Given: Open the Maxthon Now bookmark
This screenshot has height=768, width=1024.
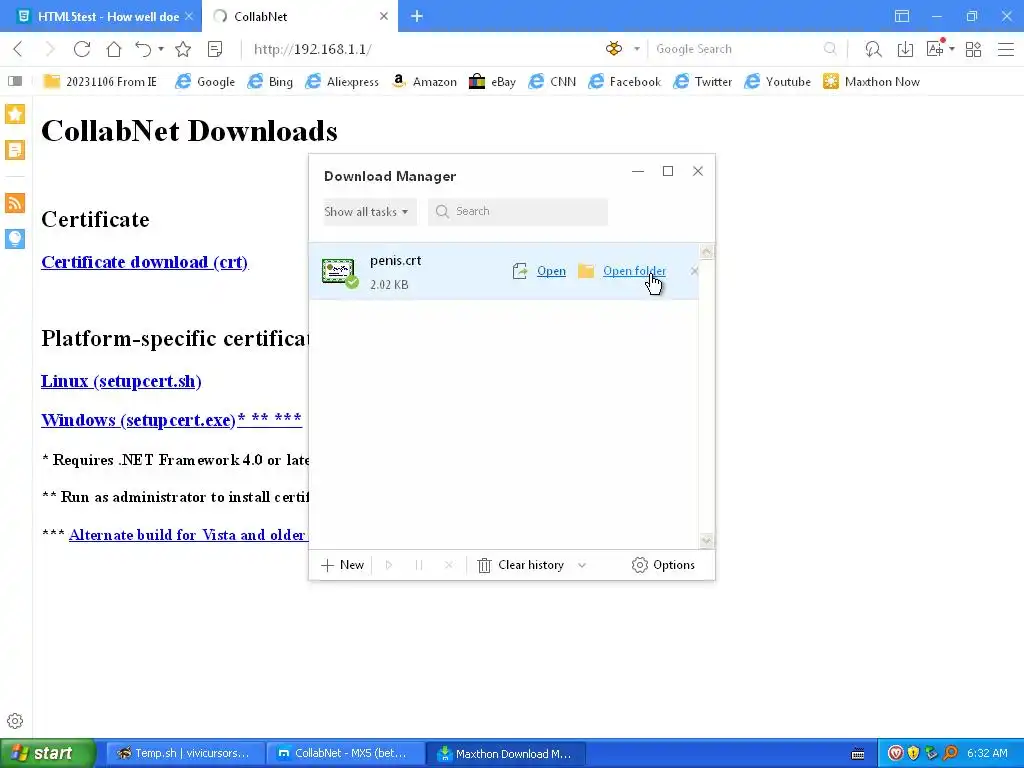Looking at the screenshot, I should click(871, 81).
